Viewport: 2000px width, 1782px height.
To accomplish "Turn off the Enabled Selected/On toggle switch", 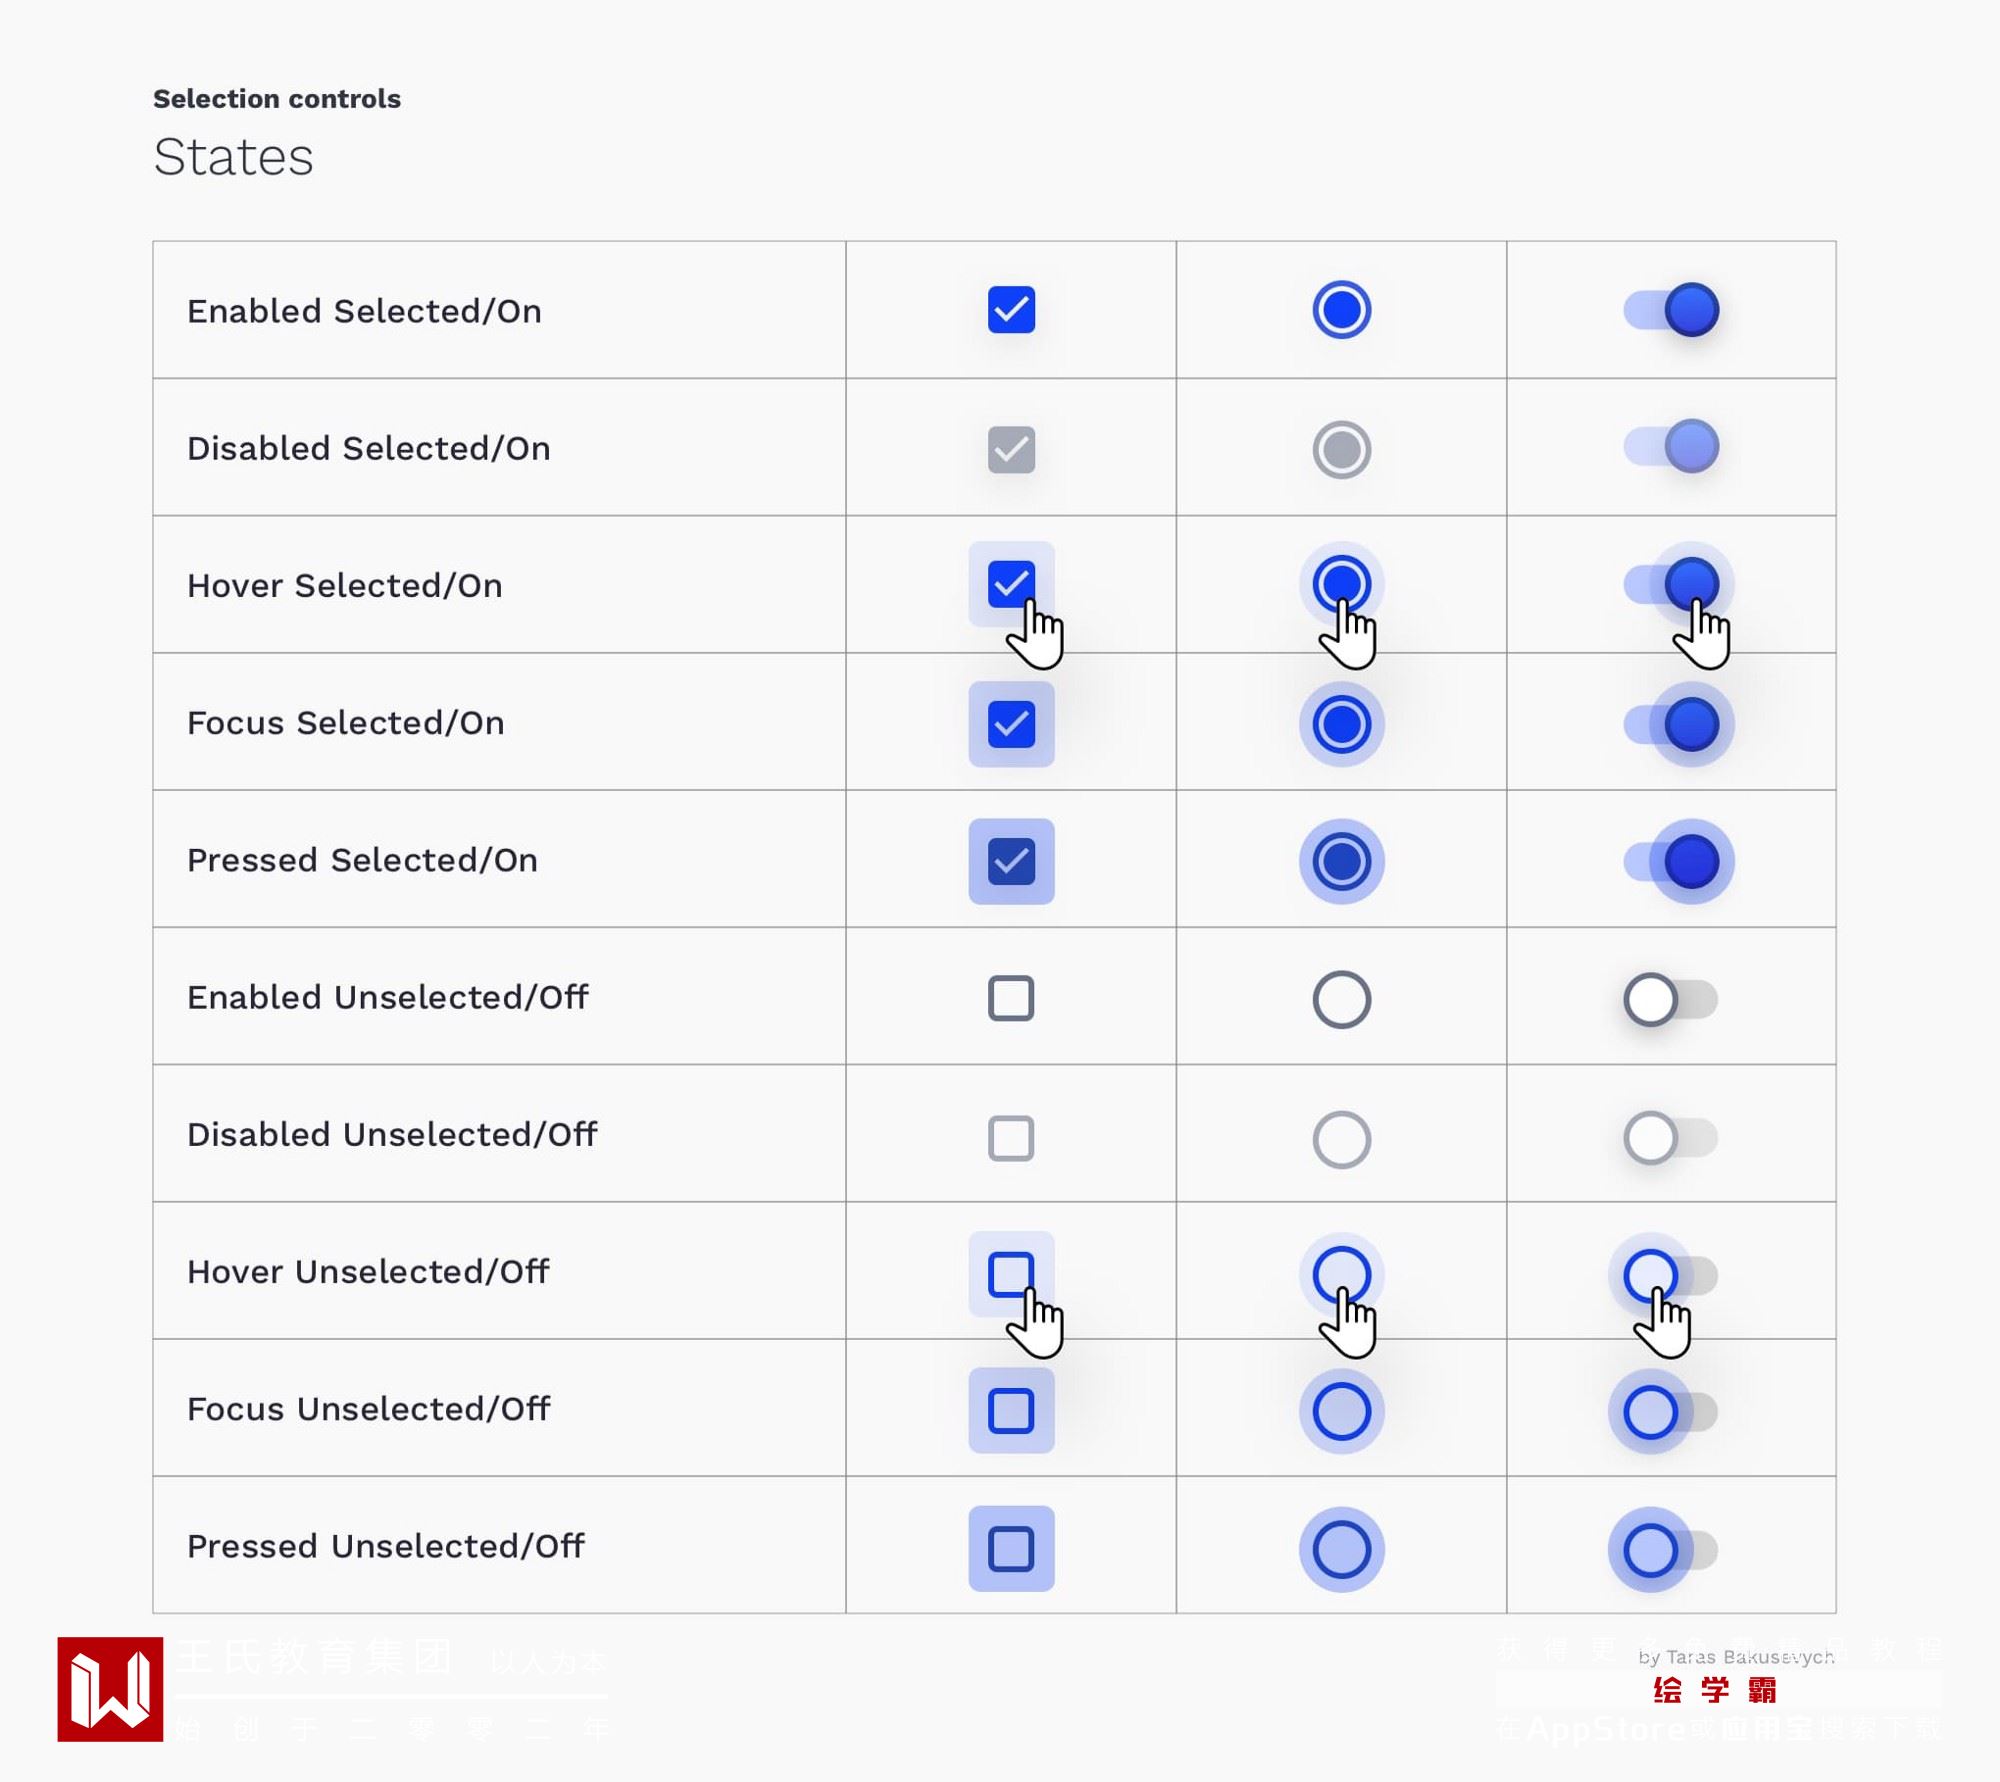I will coord(1671,310).
